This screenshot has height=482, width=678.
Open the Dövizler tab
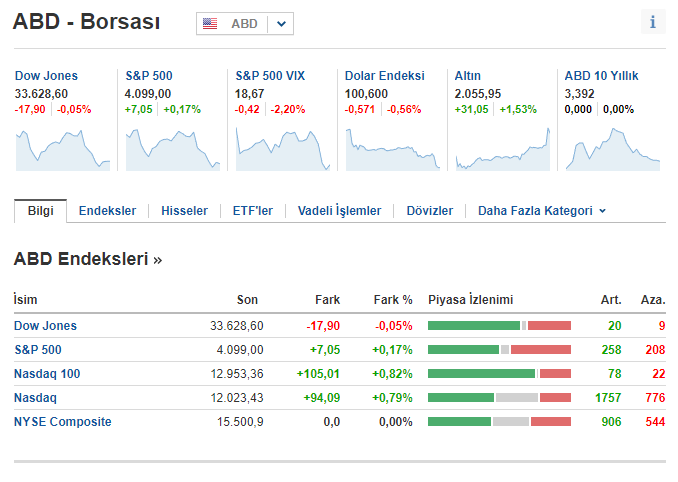[429, 211]
